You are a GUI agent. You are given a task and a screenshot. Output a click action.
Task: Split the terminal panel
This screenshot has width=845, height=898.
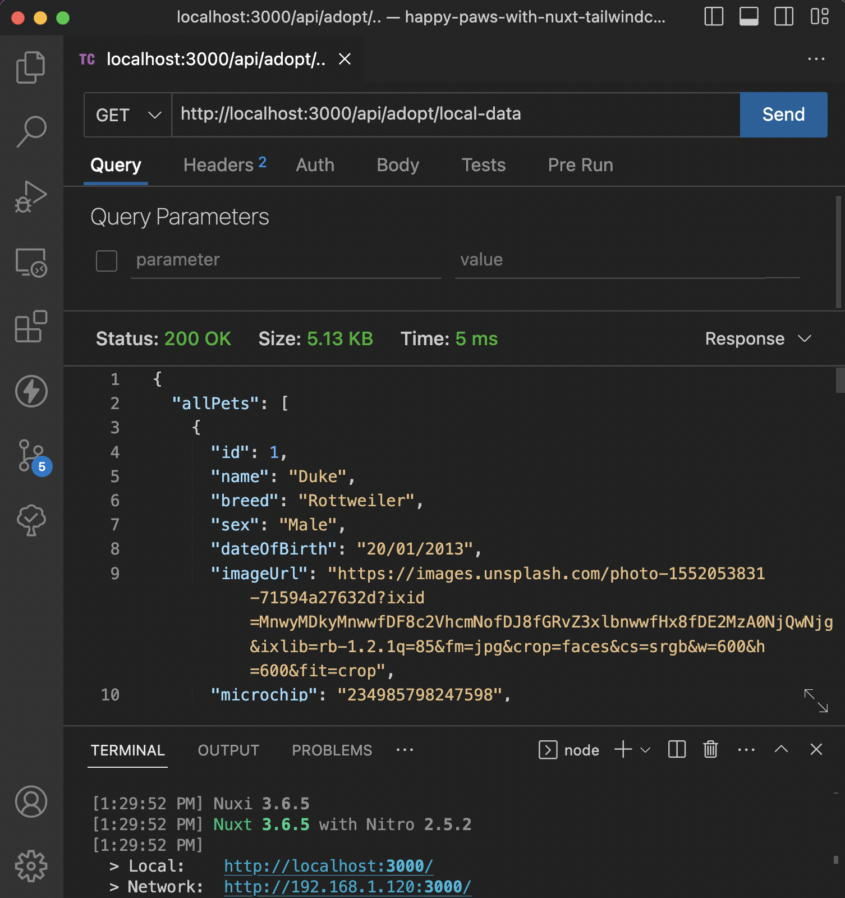click(676, 749)
